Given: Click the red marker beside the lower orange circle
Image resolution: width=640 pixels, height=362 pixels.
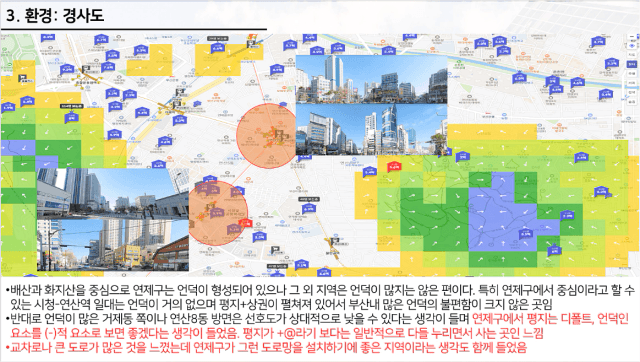Looking at the screenshot, I should pyautogui.click(x=245, y=223).
